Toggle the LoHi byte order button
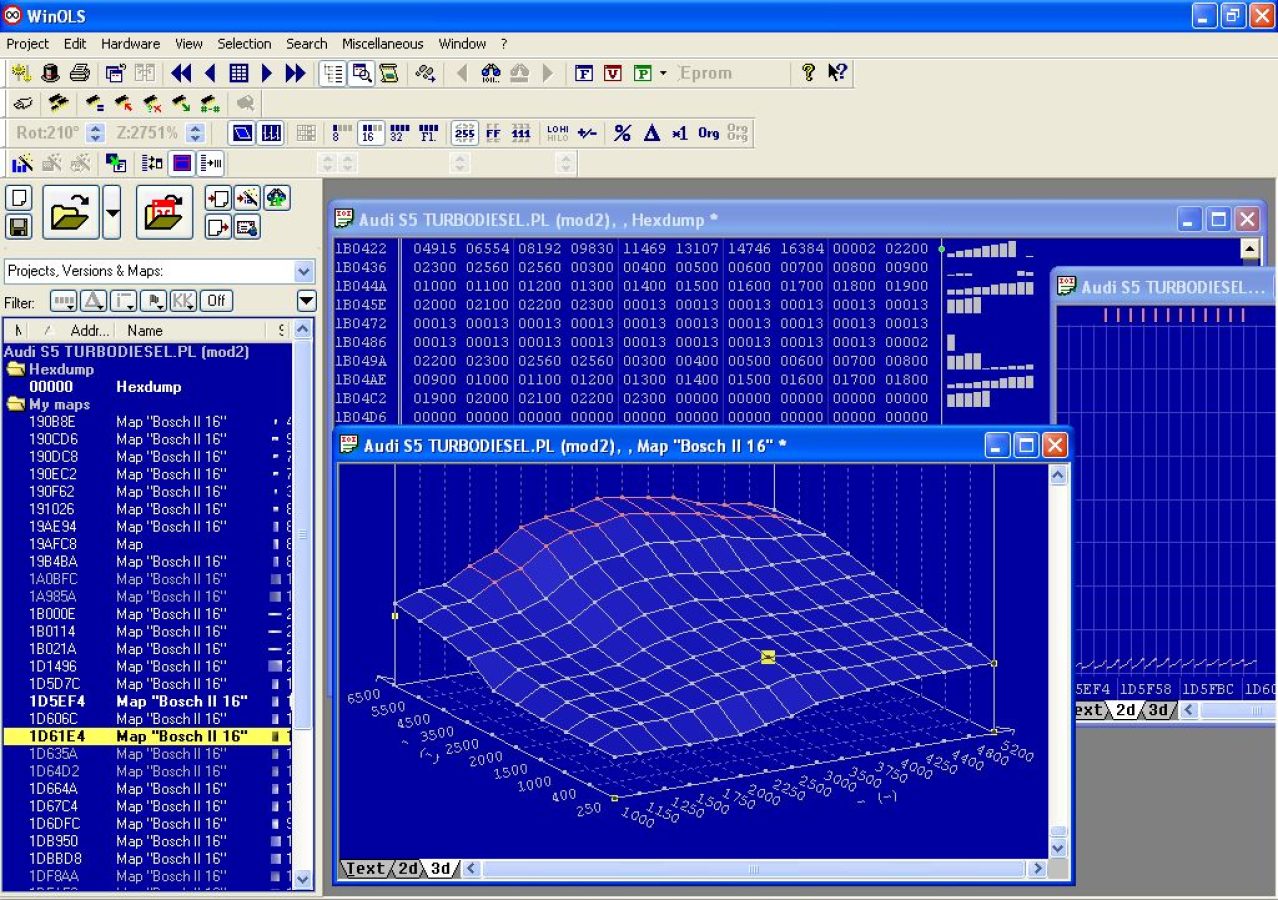This screenshot has width=1278, height=900. tap(557, 133)
